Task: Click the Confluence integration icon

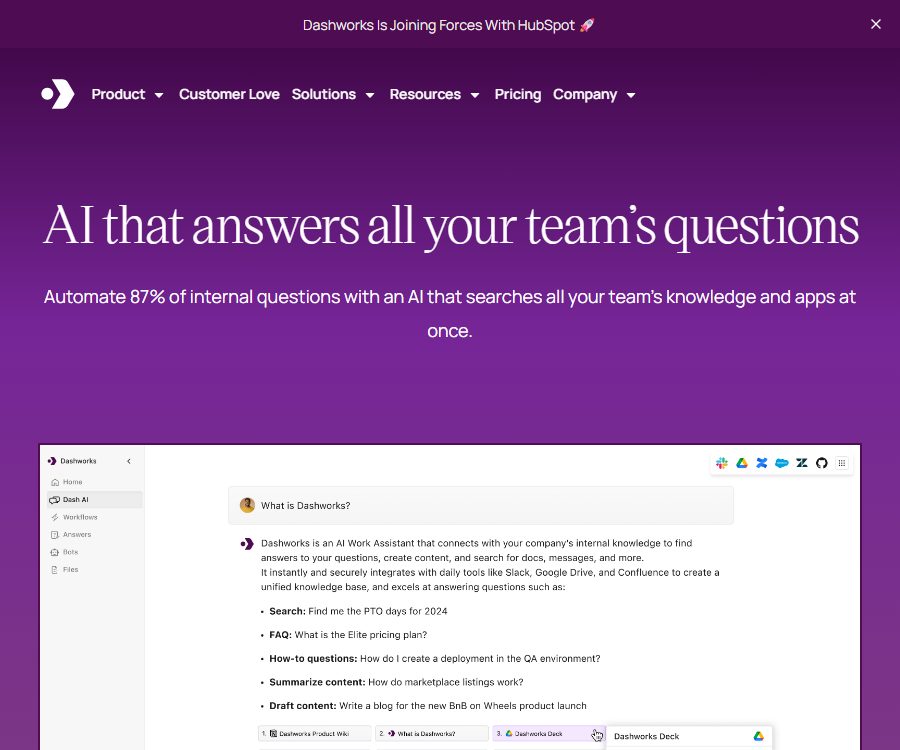Action: tap(762, 463)
